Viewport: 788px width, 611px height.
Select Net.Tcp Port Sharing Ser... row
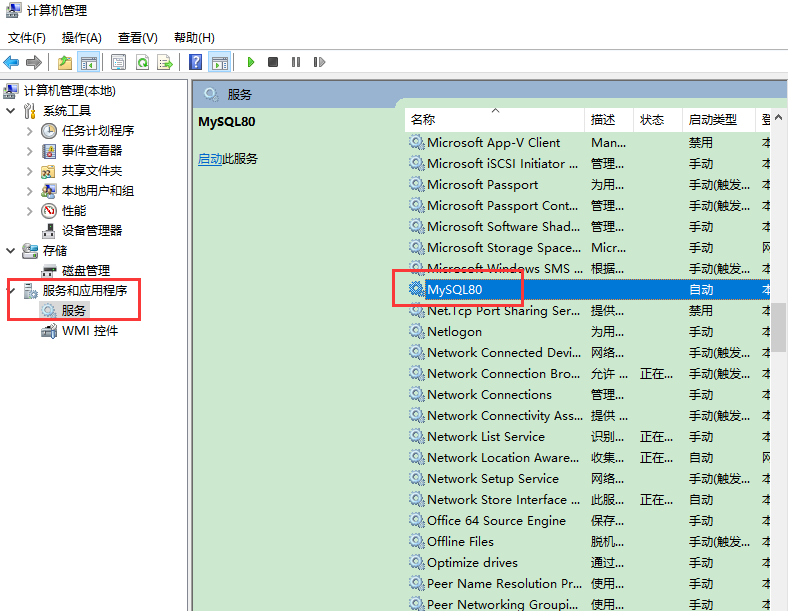588,311
